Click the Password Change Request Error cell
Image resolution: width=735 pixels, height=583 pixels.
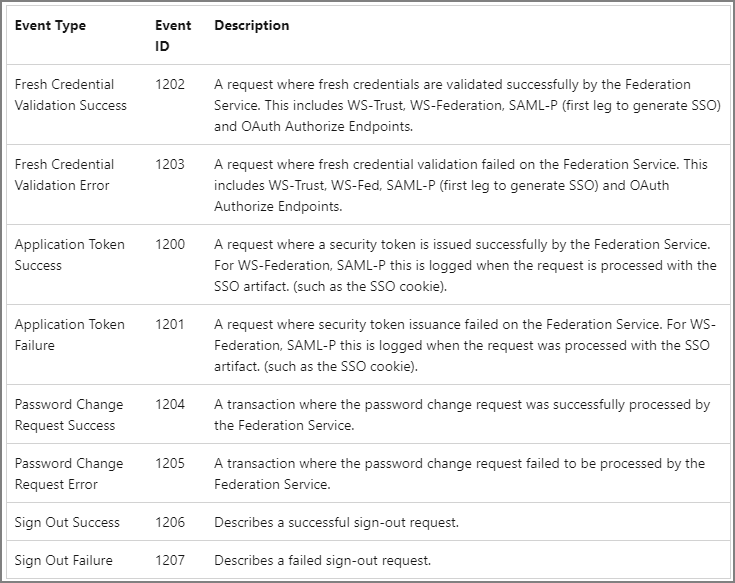(69, 474)
